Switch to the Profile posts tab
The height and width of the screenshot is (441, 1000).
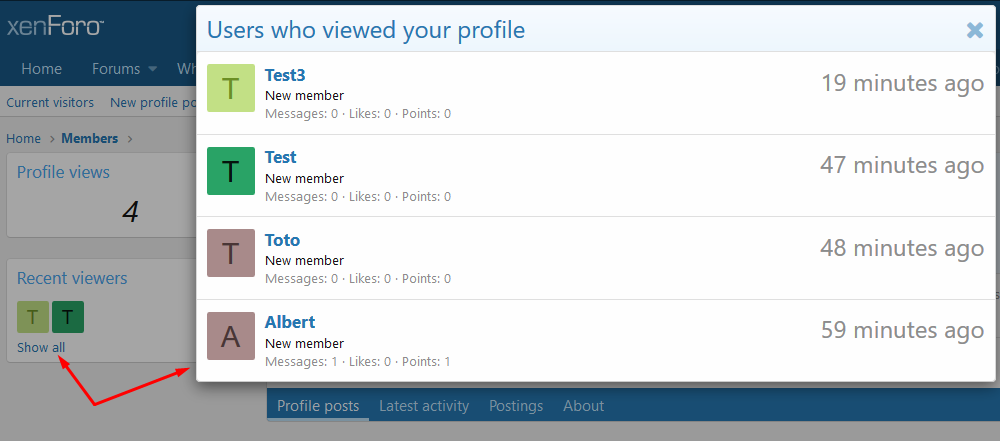318,406
